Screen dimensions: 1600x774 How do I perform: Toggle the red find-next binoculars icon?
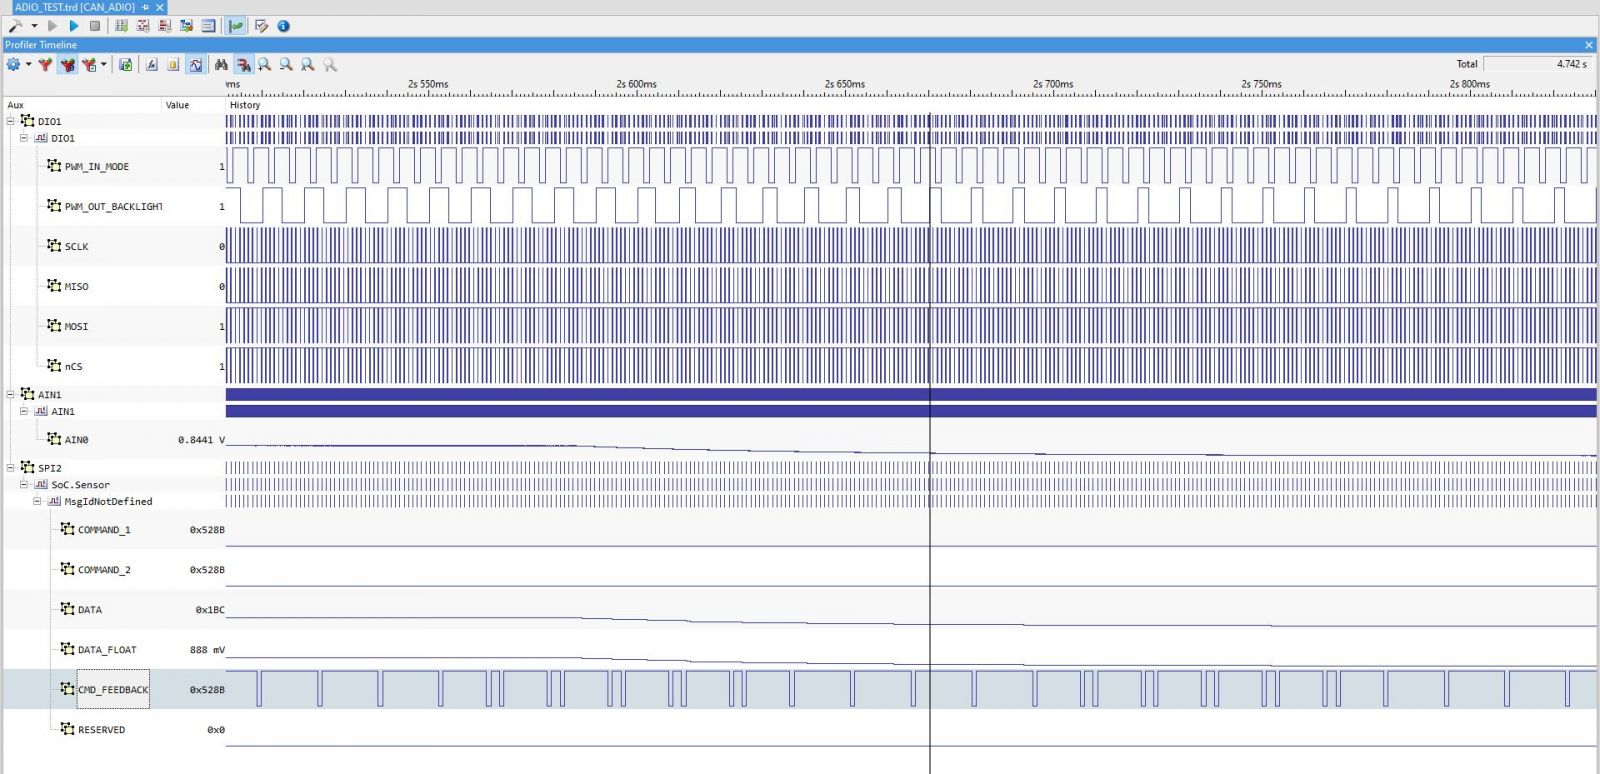[243, 64]
